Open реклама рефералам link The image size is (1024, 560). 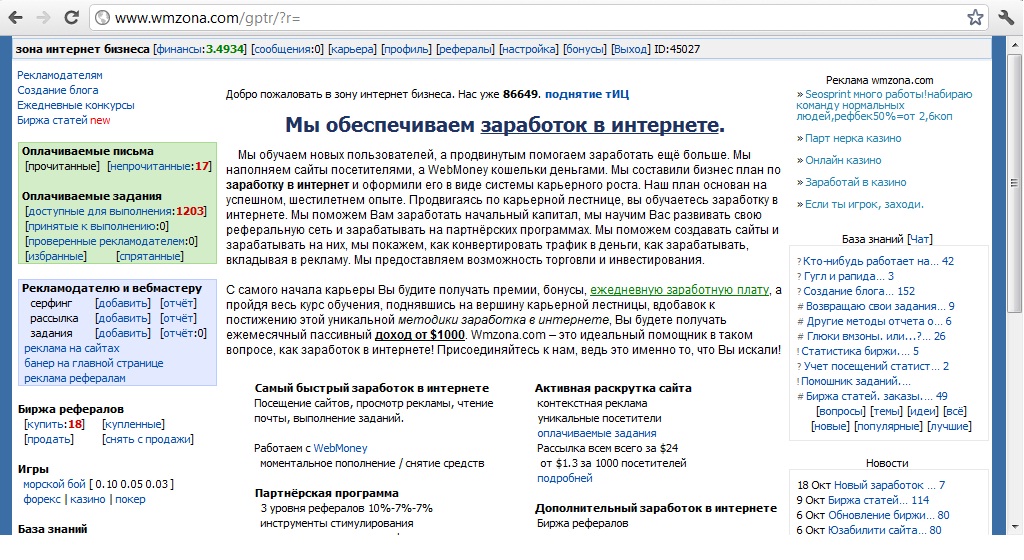[x=74, y=379]
